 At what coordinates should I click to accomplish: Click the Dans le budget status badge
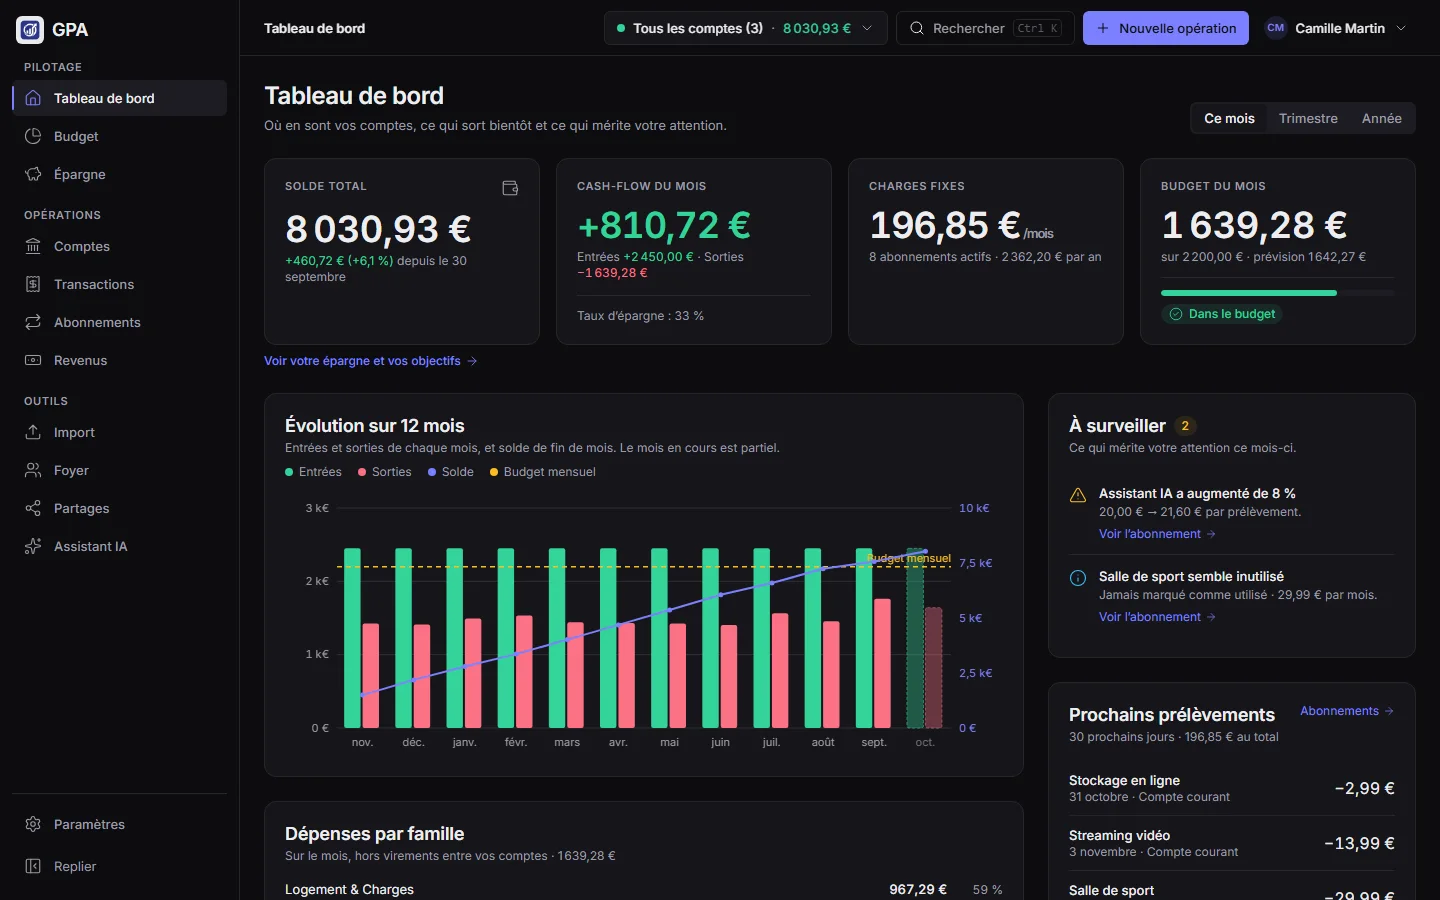(x=1222, y=314)
